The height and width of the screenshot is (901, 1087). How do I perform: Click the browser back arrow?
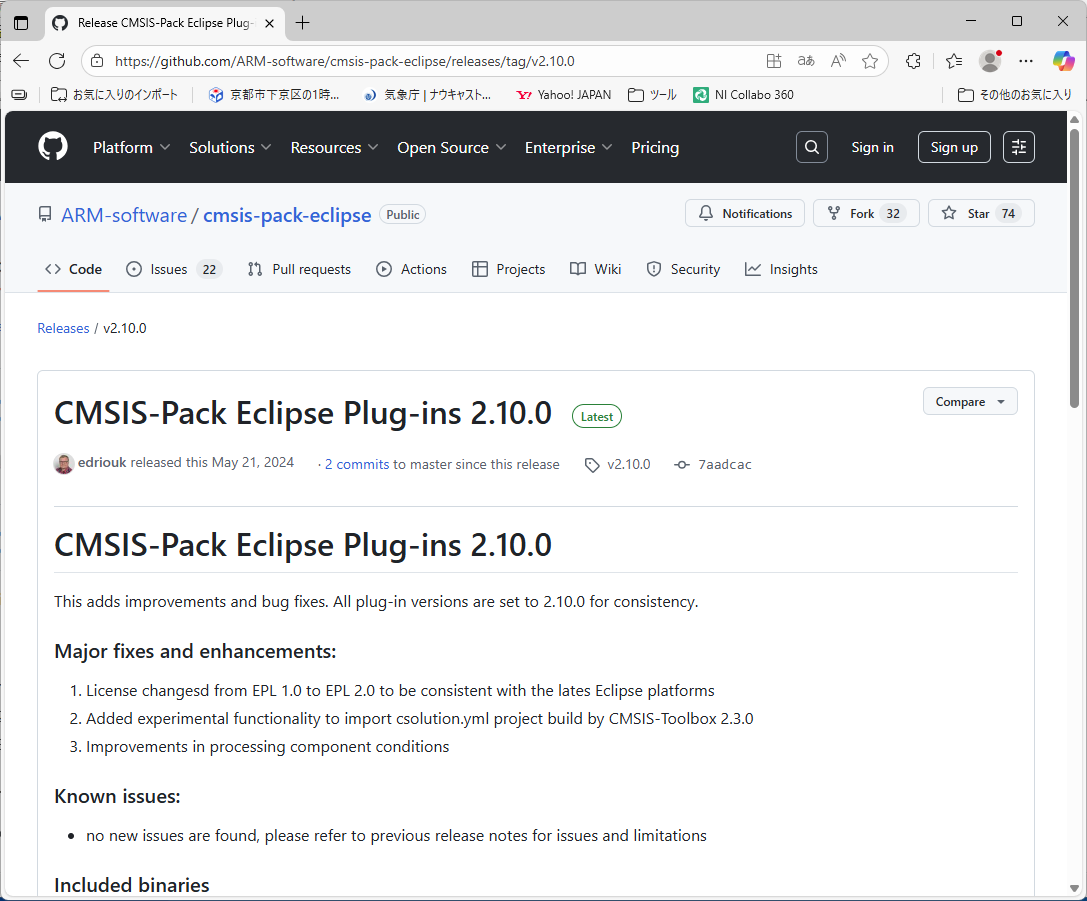point(21,61)
